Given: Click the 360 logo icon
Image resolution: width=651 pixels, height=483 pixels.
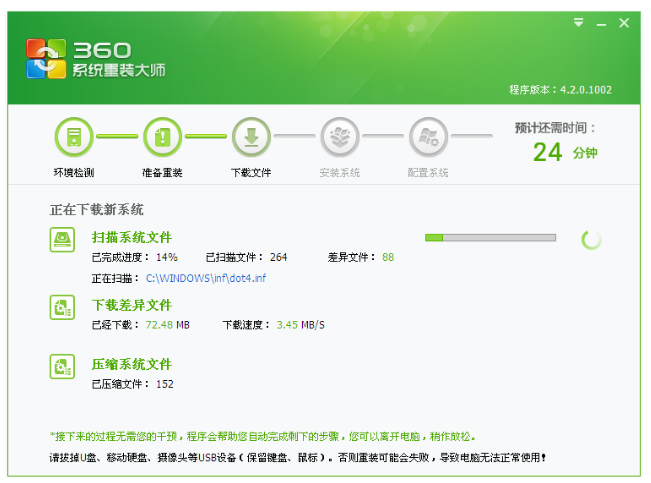Looking at the screenshot, I should tap(45, 59).
